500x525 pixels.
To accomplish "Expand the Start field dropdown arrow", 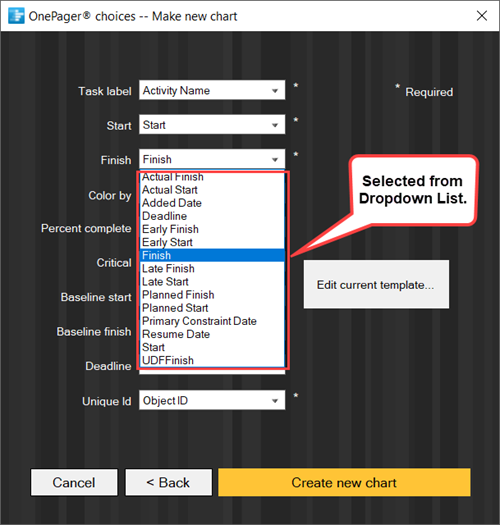I will pyautogui.click(x=275, y=125).
